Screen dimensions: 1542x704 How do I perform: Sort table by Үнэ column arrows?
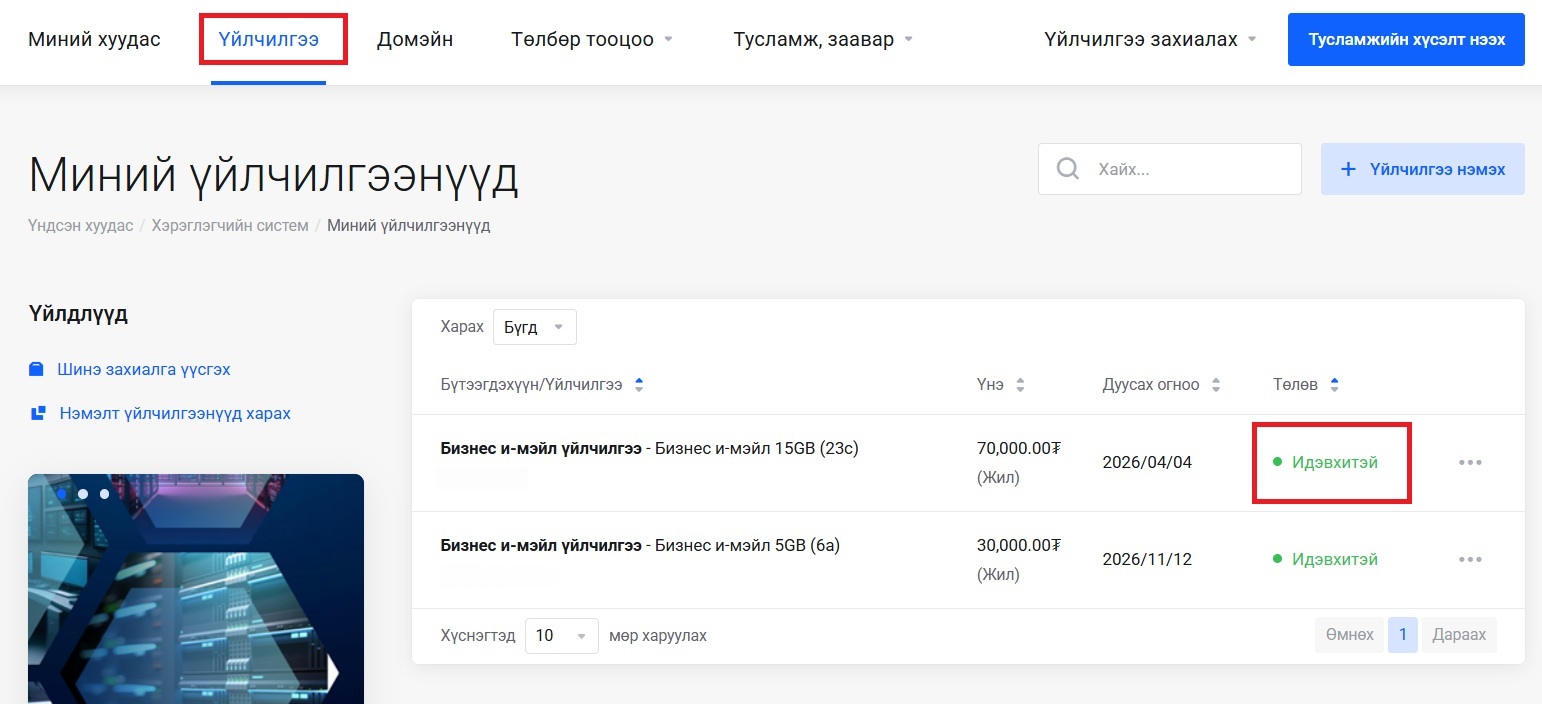pyautogui.click(x=1020, y=385)
